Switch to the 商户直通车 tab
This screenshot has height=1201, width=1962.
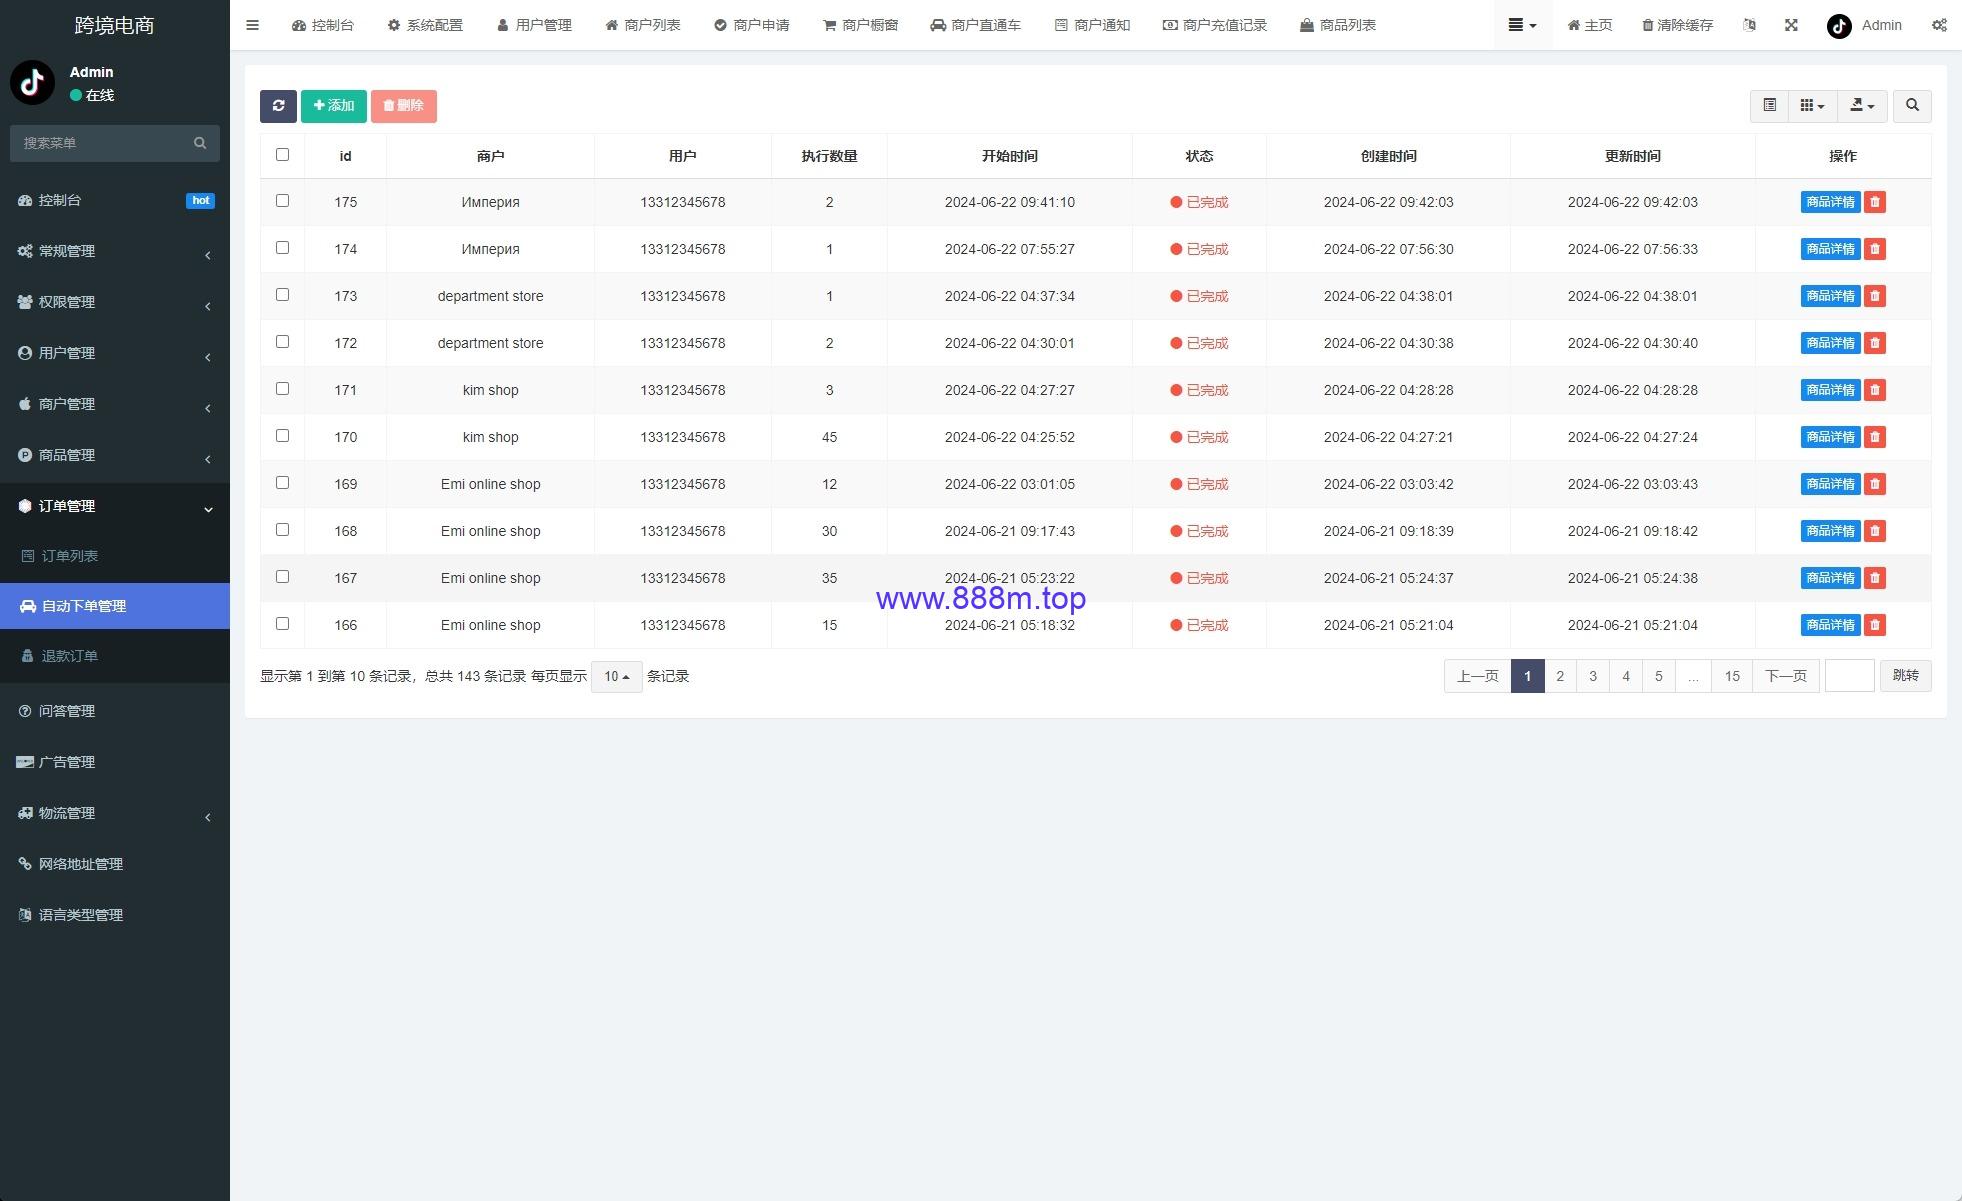point(975,25)
